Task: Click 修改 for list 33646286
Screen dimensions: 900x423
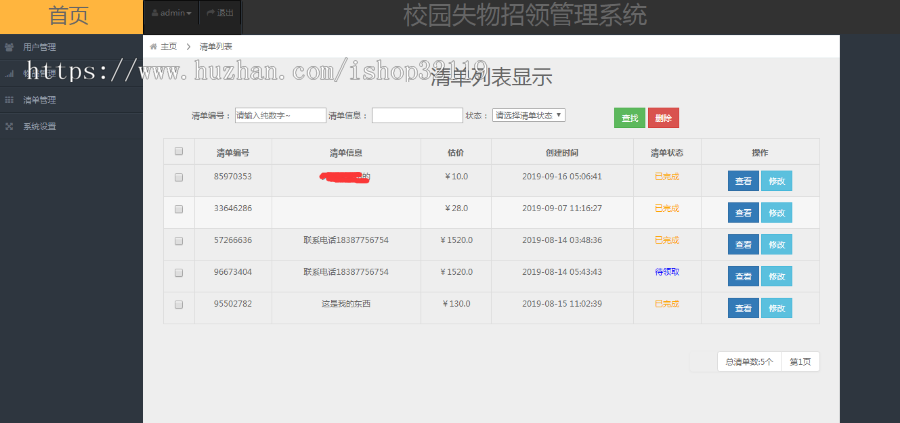Action: click(777, 212)
